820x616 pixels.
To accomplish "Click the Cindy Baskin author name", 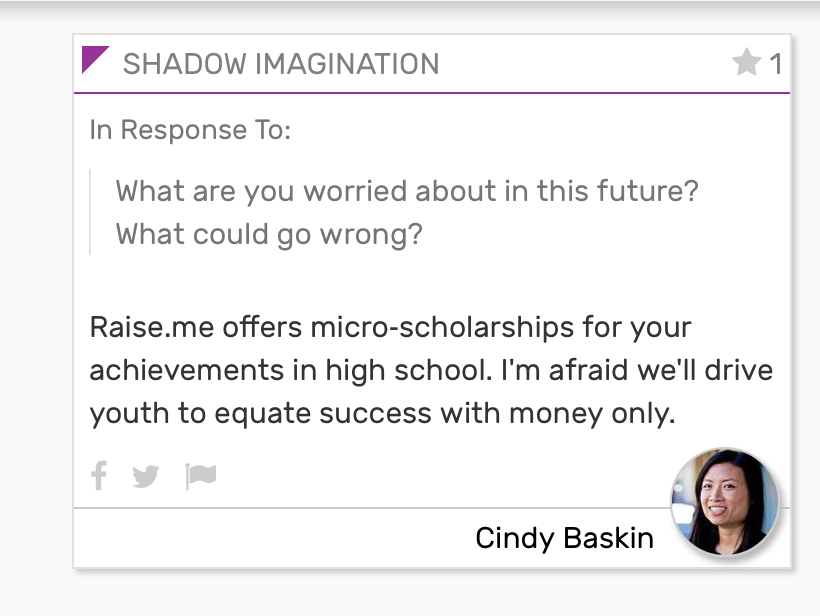I will [564, 538].
